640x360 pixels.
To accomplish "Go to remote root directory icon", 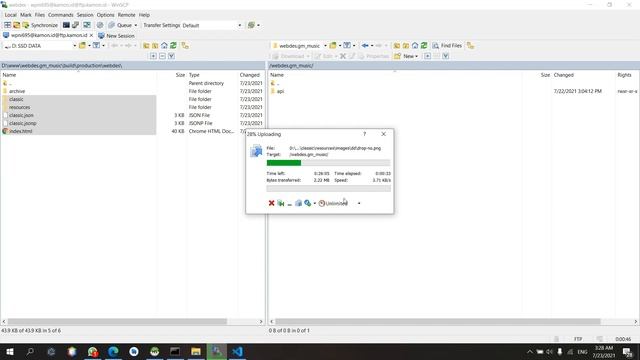I will (x=406, y=46).
